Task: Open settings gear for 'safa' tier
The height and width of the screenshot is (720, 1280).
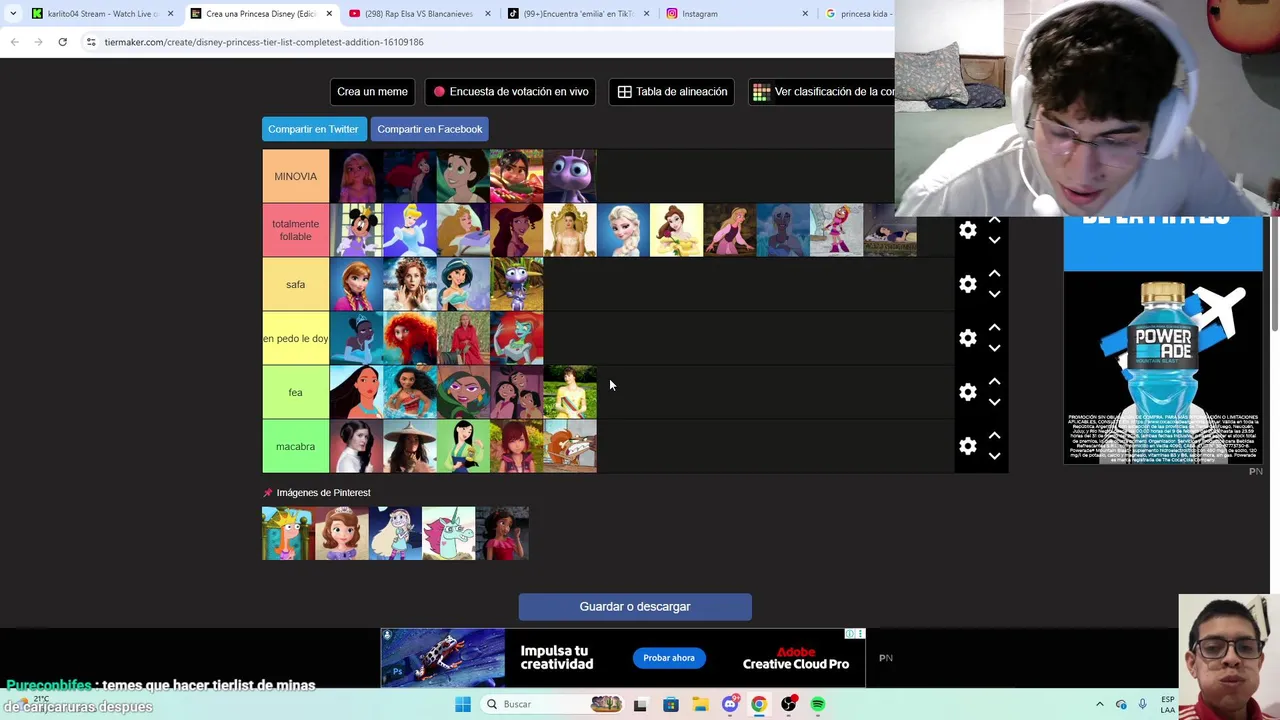Action: (x=967, y=284)
